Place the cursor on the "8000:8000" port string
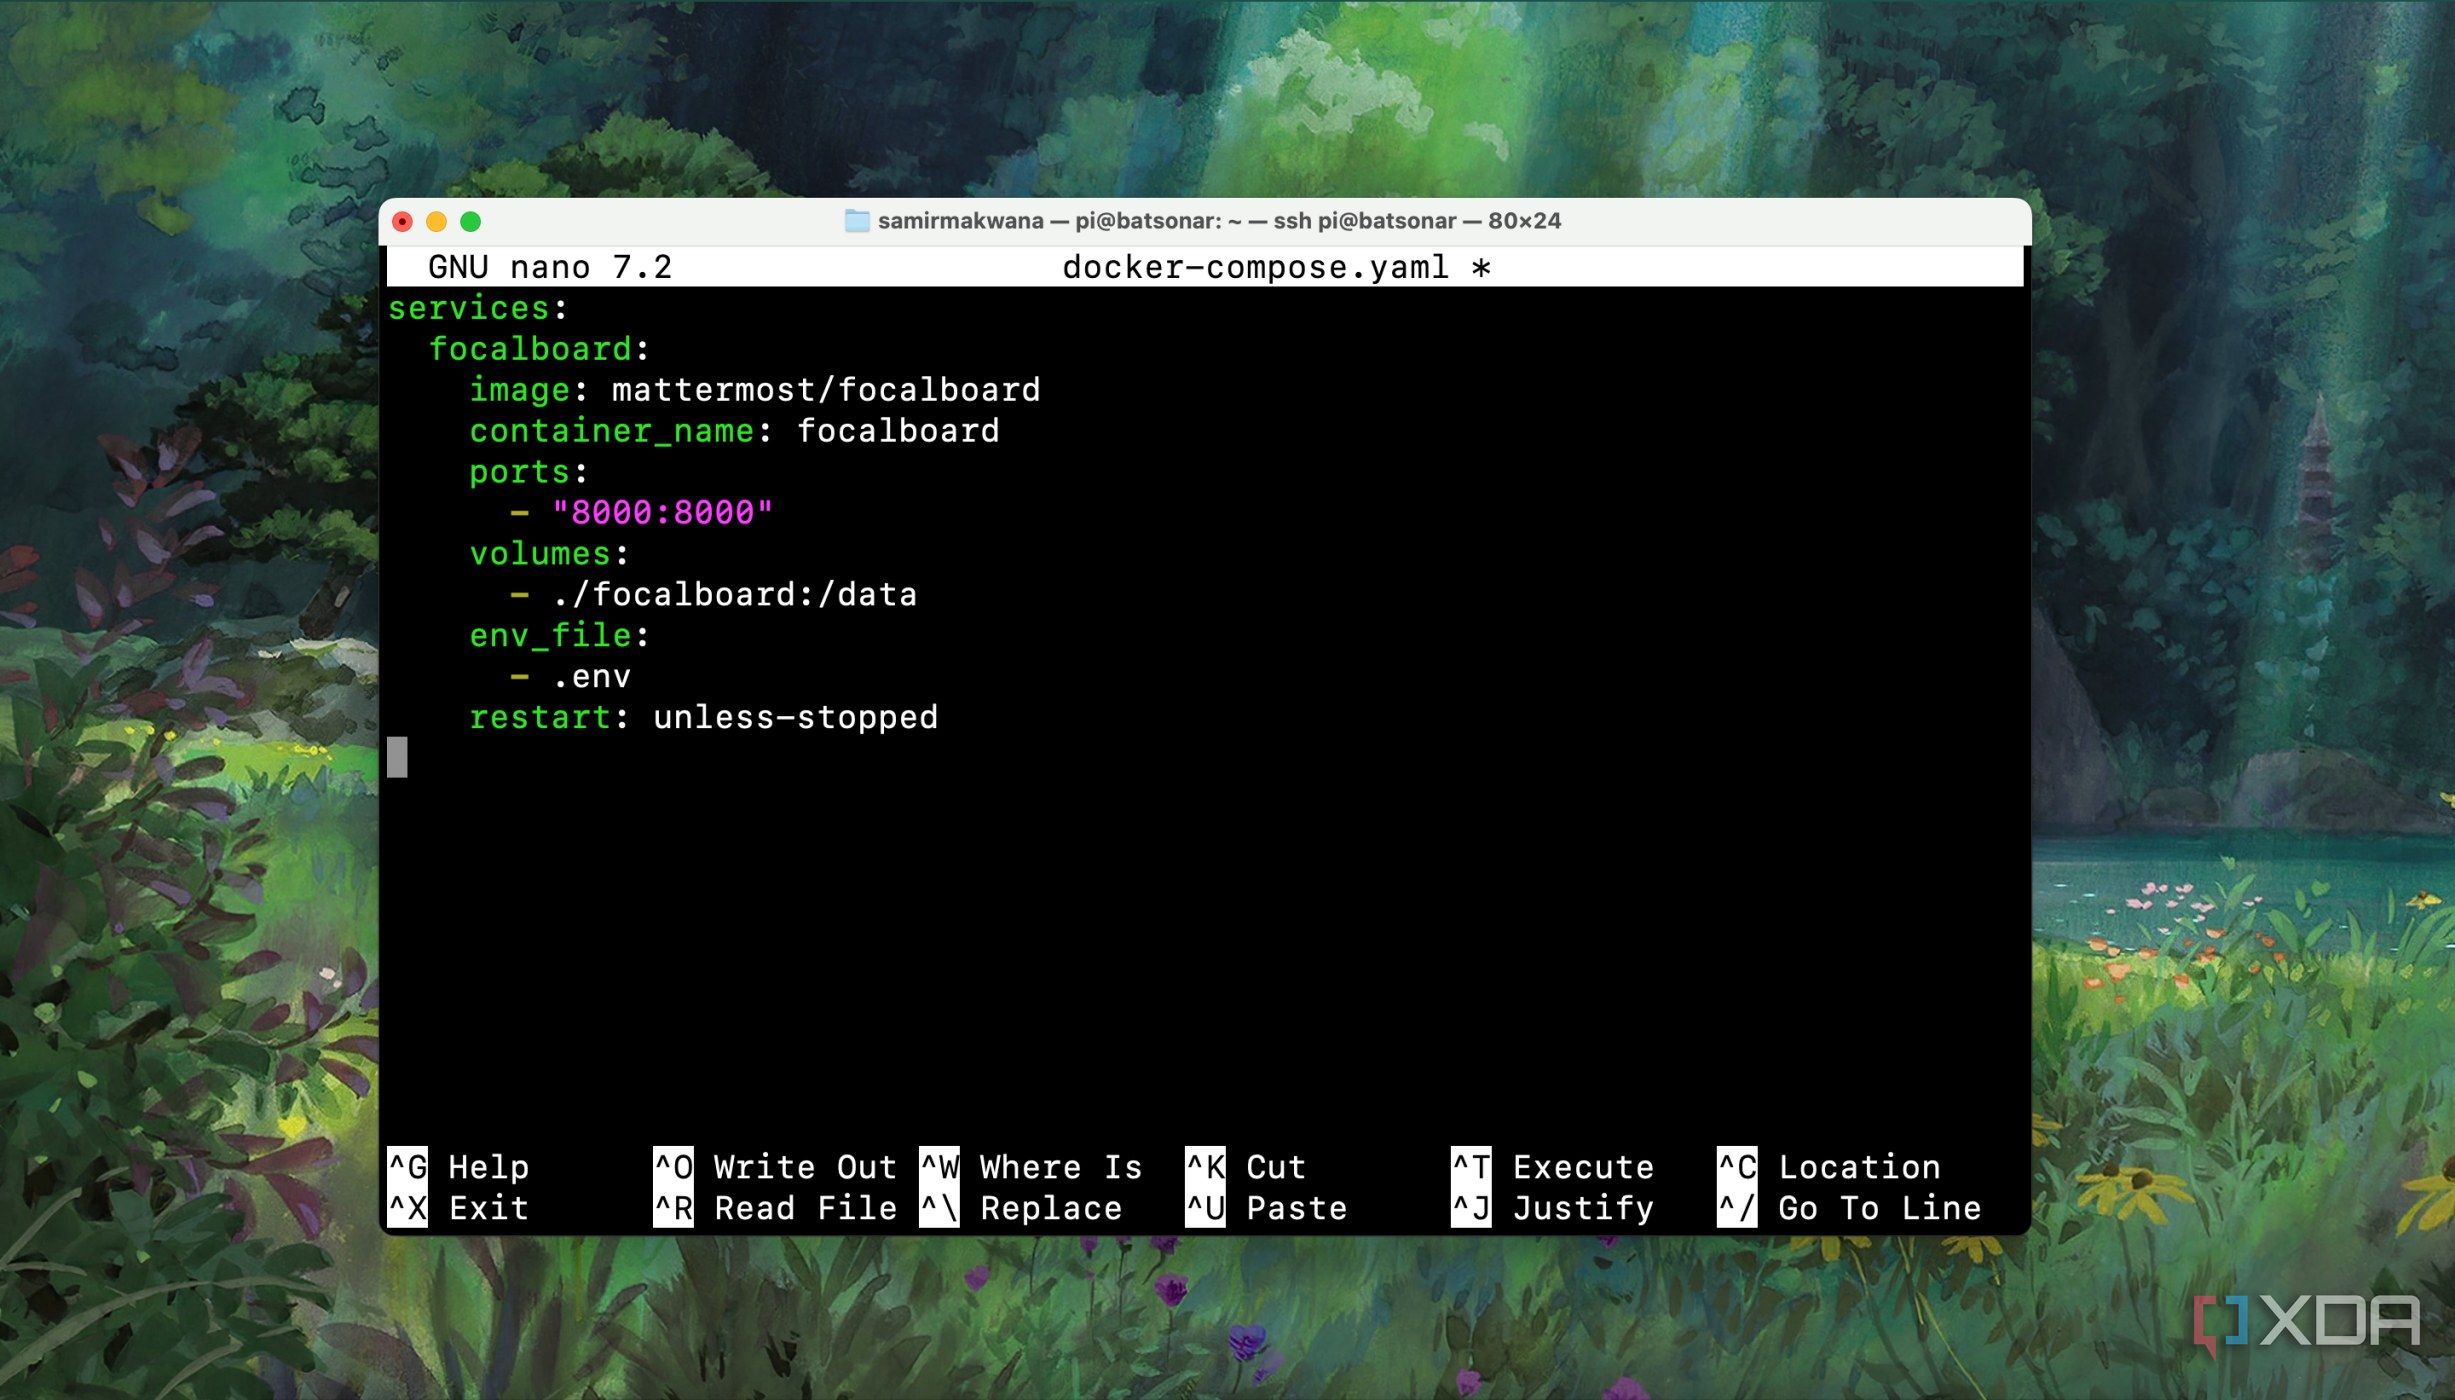The height and width of the screenshot is (1400, 2455). point(662,513)
